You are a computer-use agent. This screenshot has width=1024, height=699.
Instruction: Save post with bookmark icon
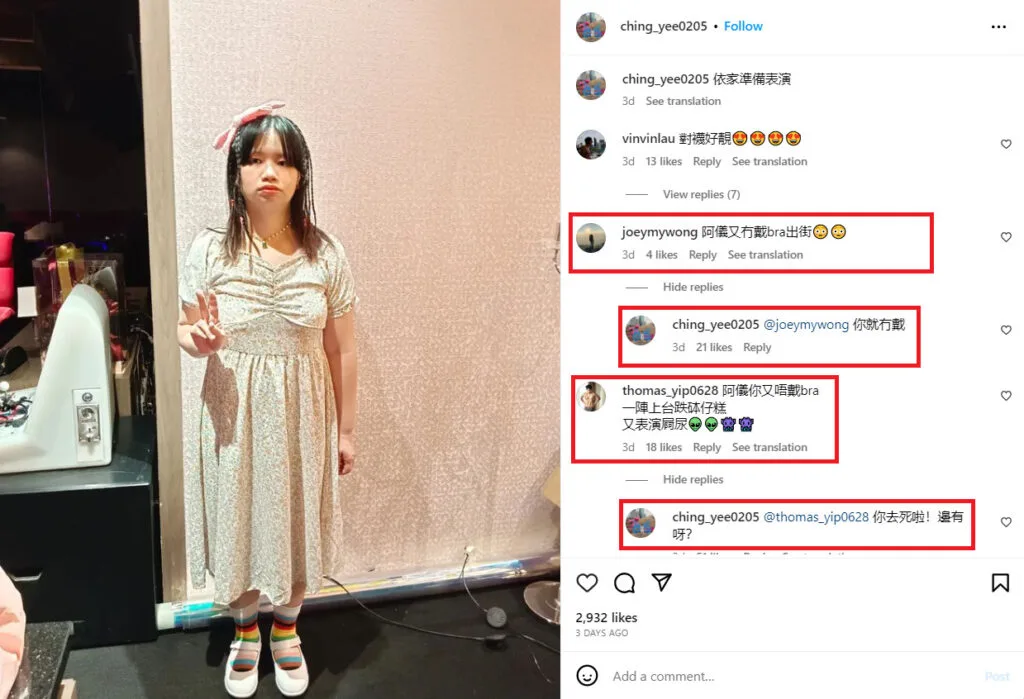click(x=1000, y=582)
